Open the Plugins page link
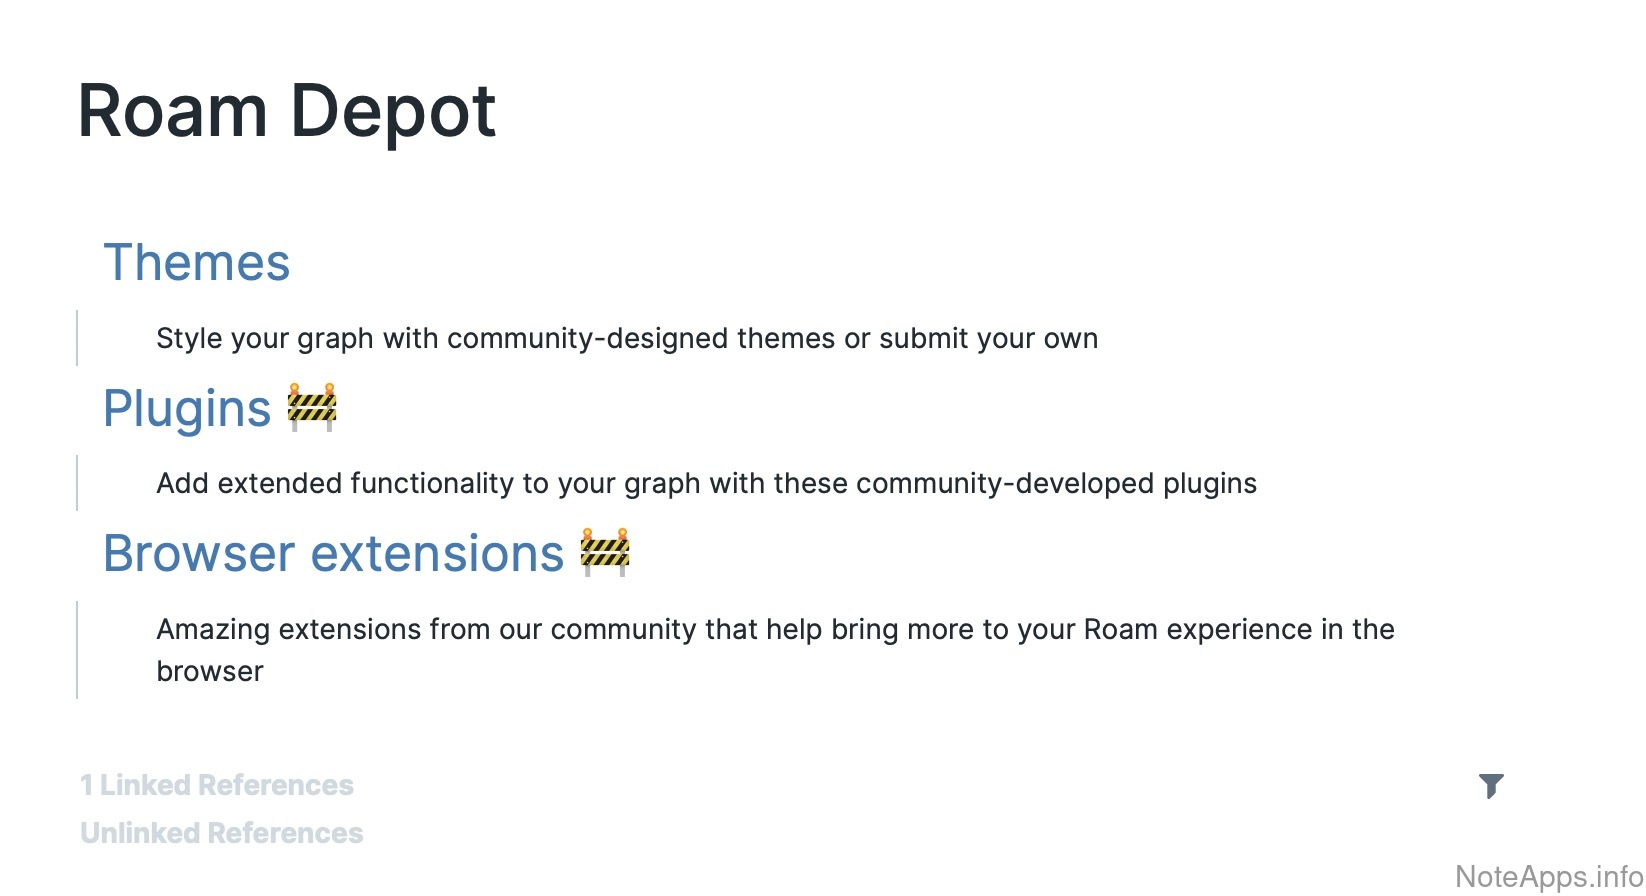 coord(187,409)
